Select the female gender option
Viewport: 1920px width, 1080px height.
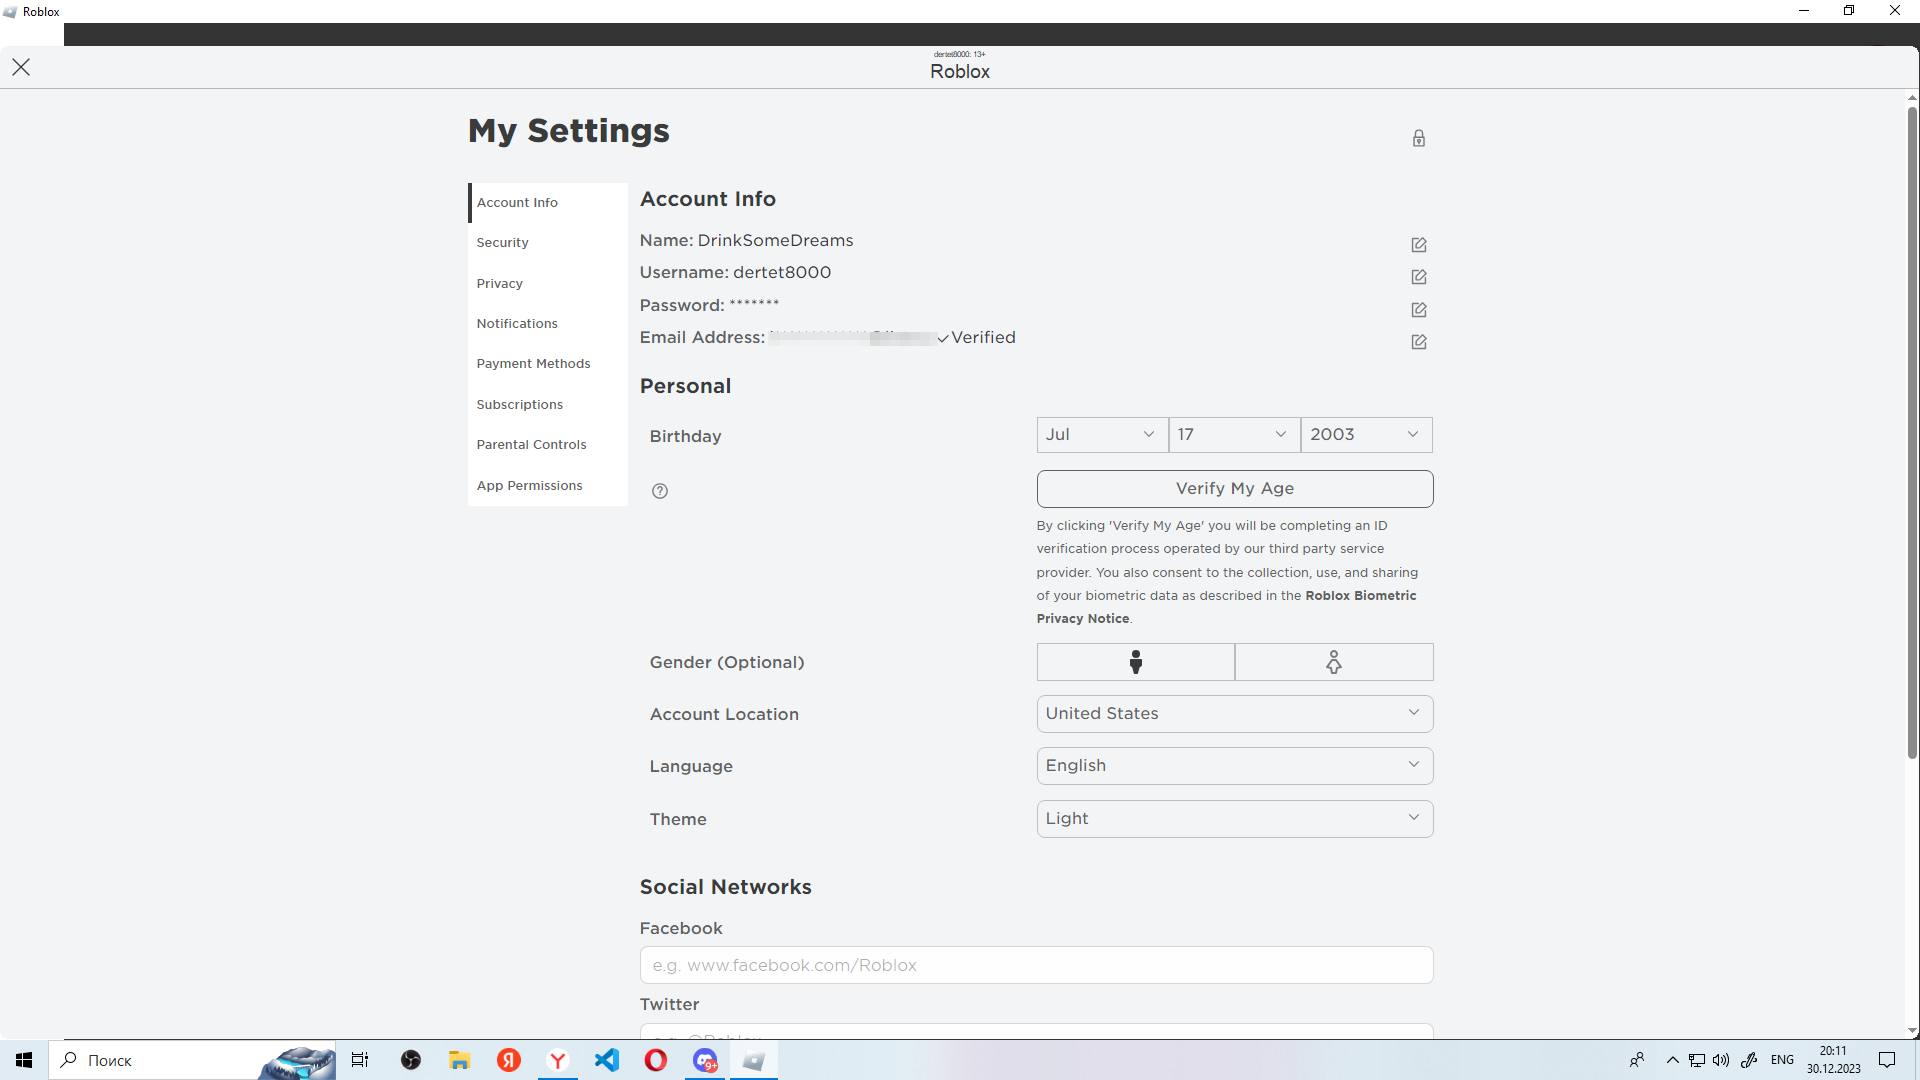1333,662
